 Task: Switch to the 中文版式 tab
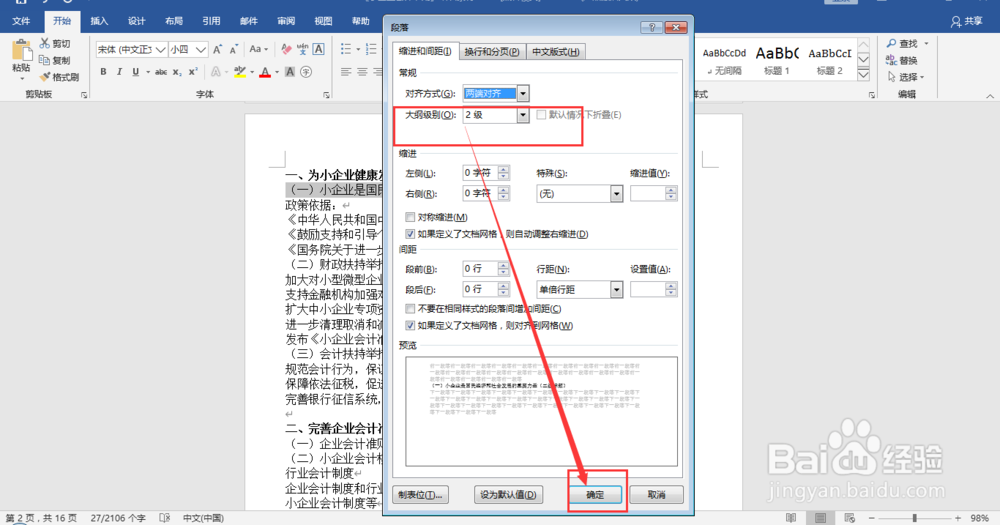(x=555, y=52)
